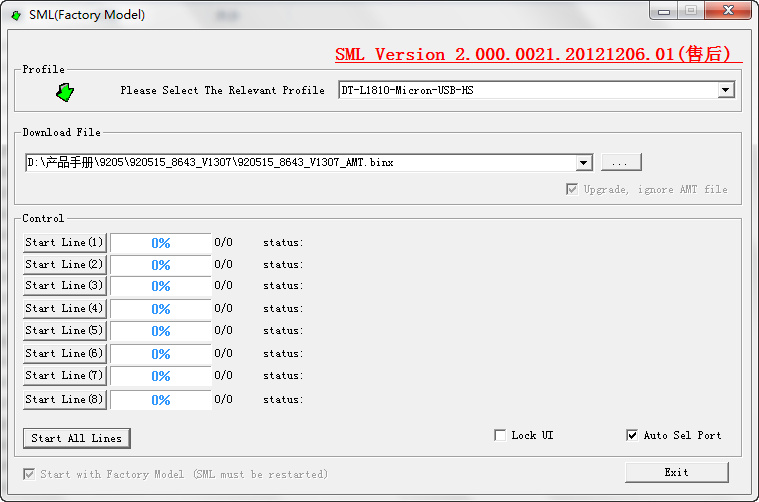Viewport: 759px width, 502px height.
Task: Click the 0/0 counter for Line 5
Action: [x=224, y=330]
